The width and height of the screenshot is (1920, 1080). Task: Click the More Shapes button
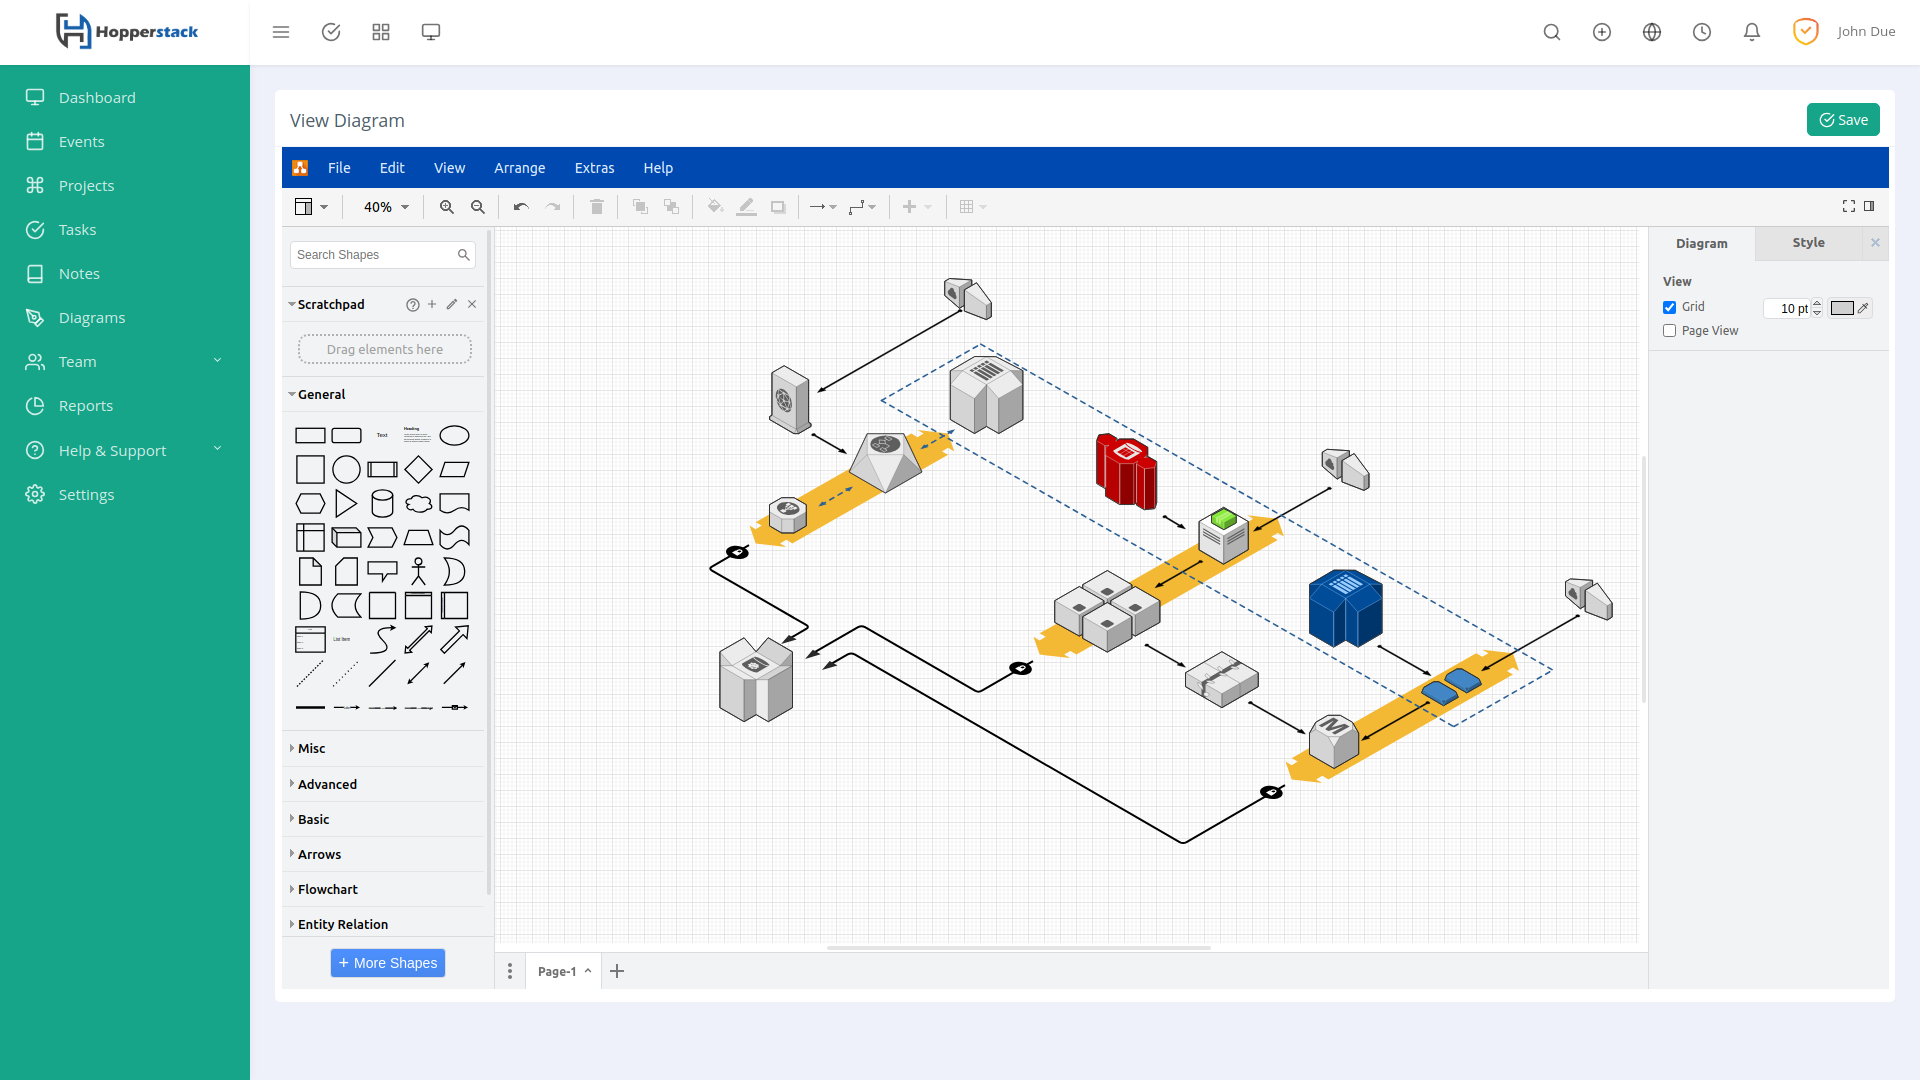386,963
